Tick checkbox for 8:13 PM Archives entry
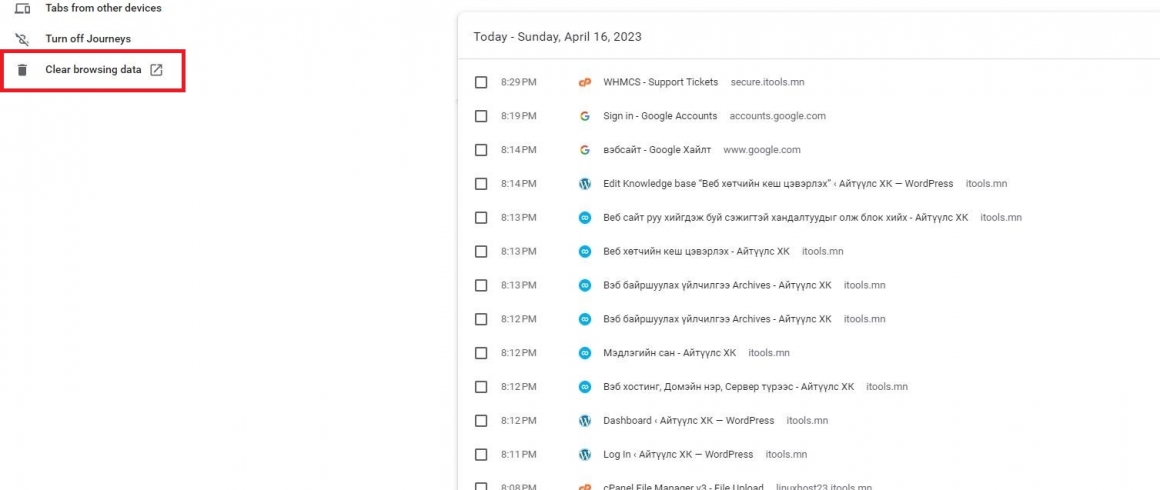This screenshot has width=1160, height=490. (x=481, y=285)
